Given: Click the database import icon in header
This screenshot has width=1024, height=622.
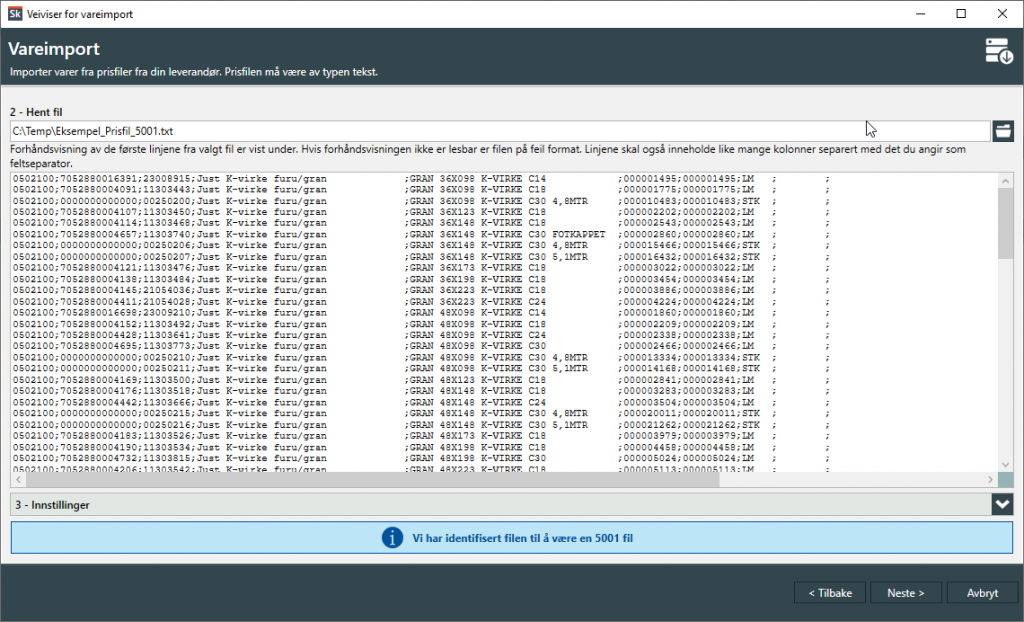Looking at the screenshot, I should tap(999, 52).
